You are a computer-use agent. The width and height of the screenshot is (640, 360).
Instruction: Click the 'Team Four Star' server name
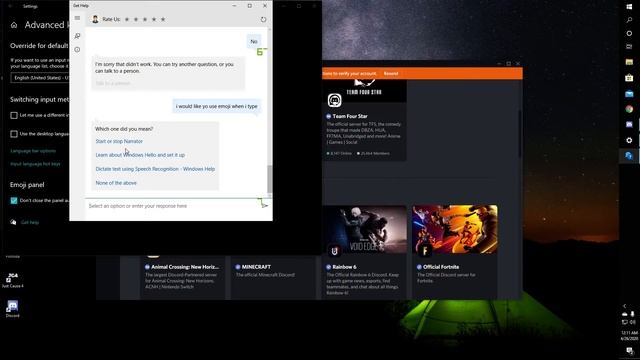(x=350, y=116)
